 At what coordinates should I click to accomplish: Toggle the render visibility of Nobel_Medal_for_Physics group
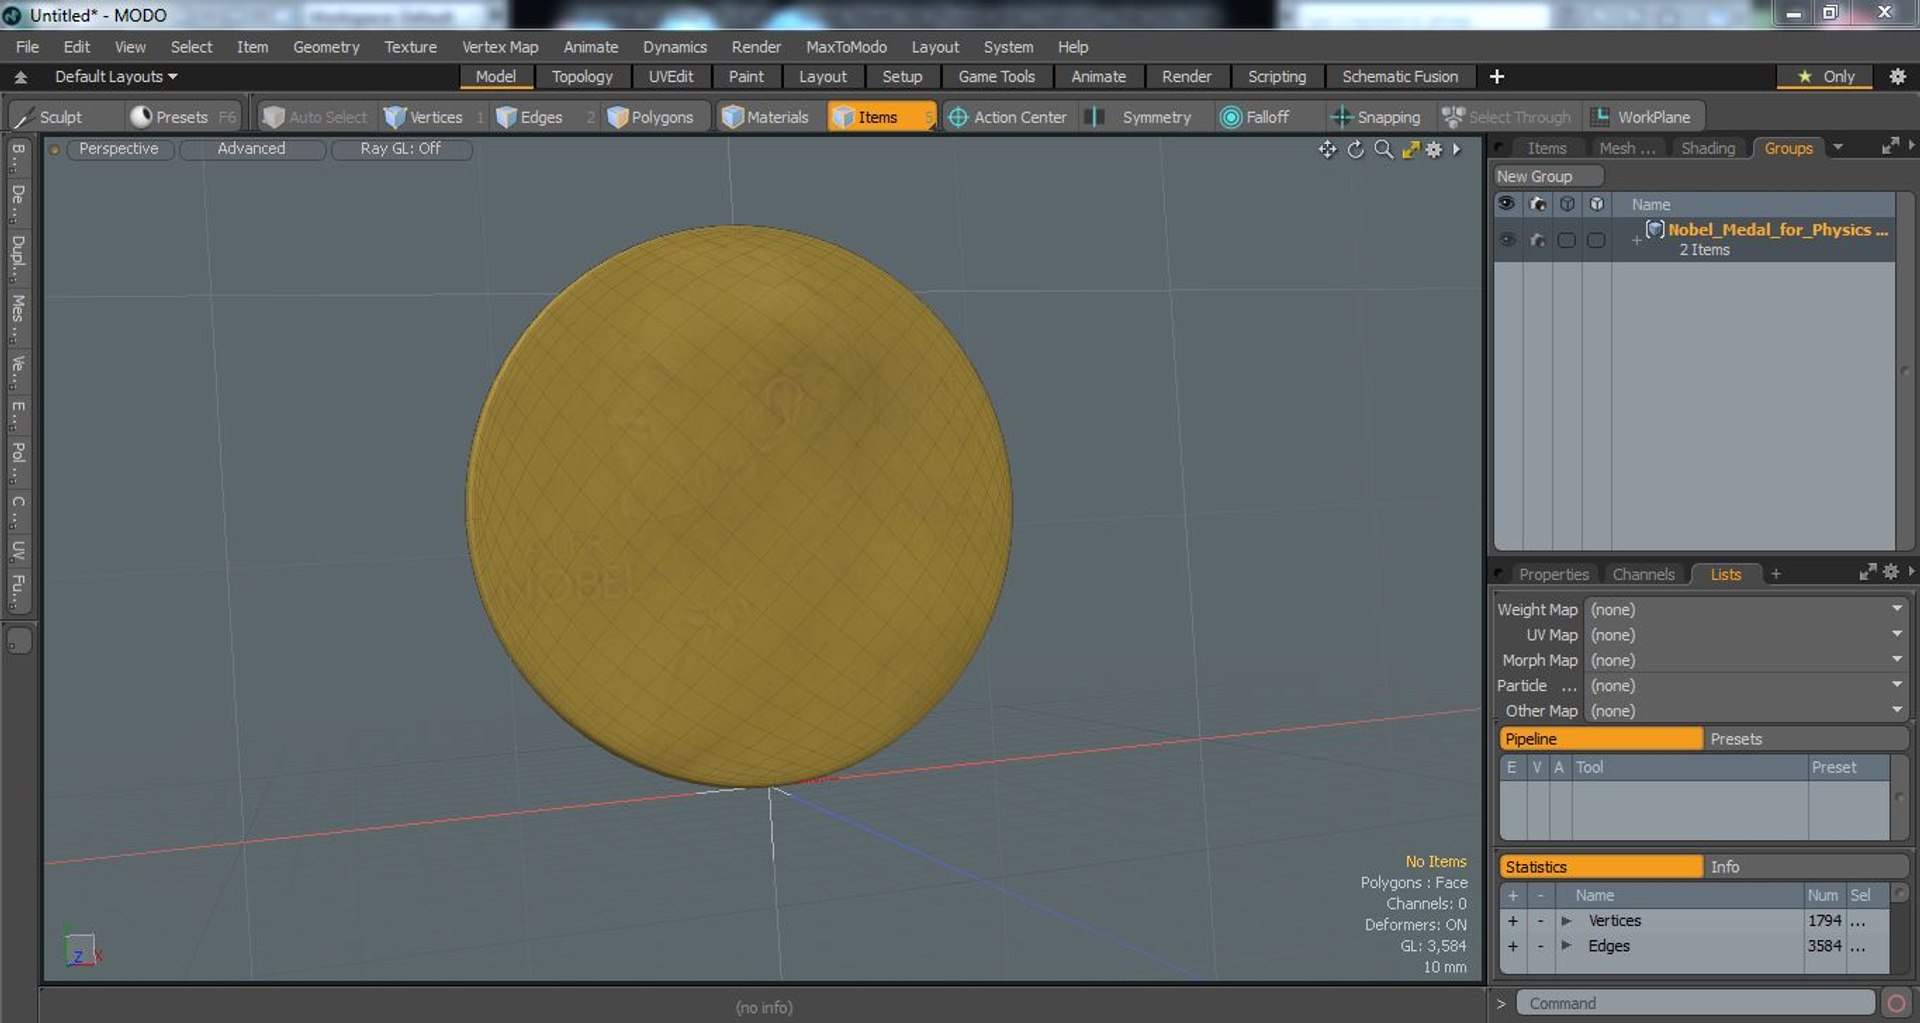[1537, 240]
